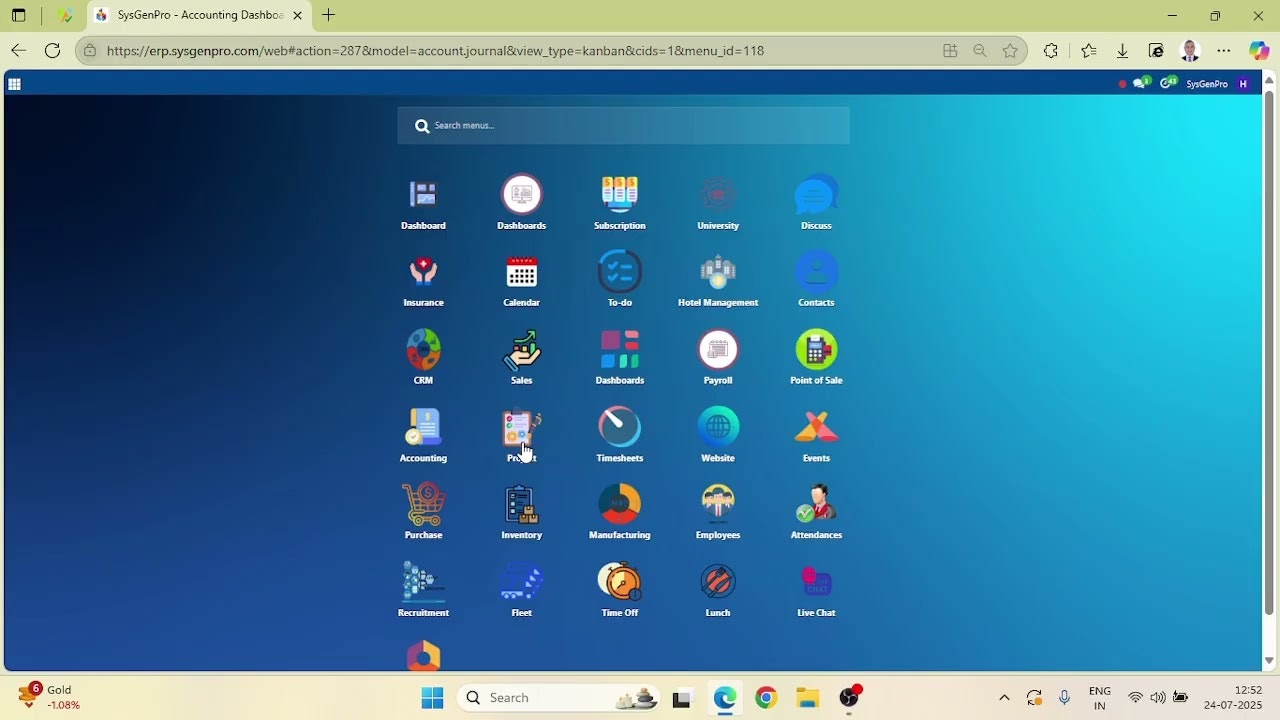Viewport: 1280px width, 720px height.
Task: Open Chrome from the taskbar
Action: point(766,698)
